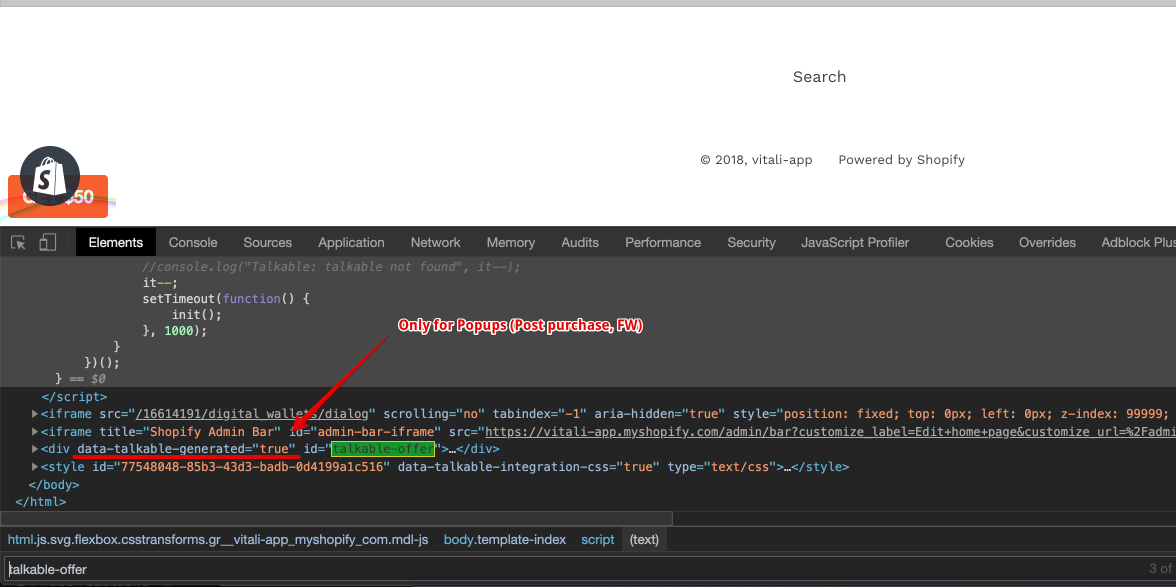This screenshot has width=1176, height=587.
Task: Expand the data-talkable-integration-css style node
Action: click(x=35, y=466)
